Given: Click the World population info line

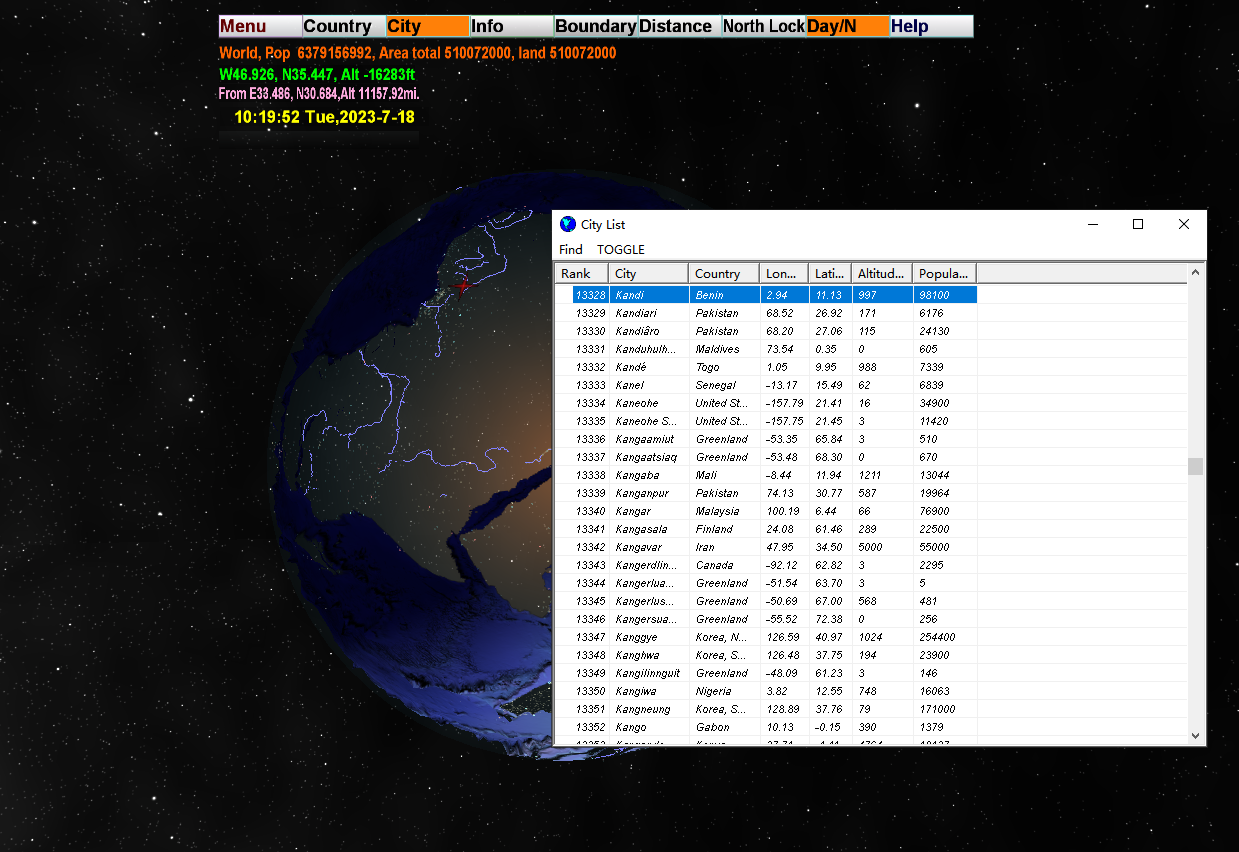Looking at the screenshot, I should click(x=418, y=53).
